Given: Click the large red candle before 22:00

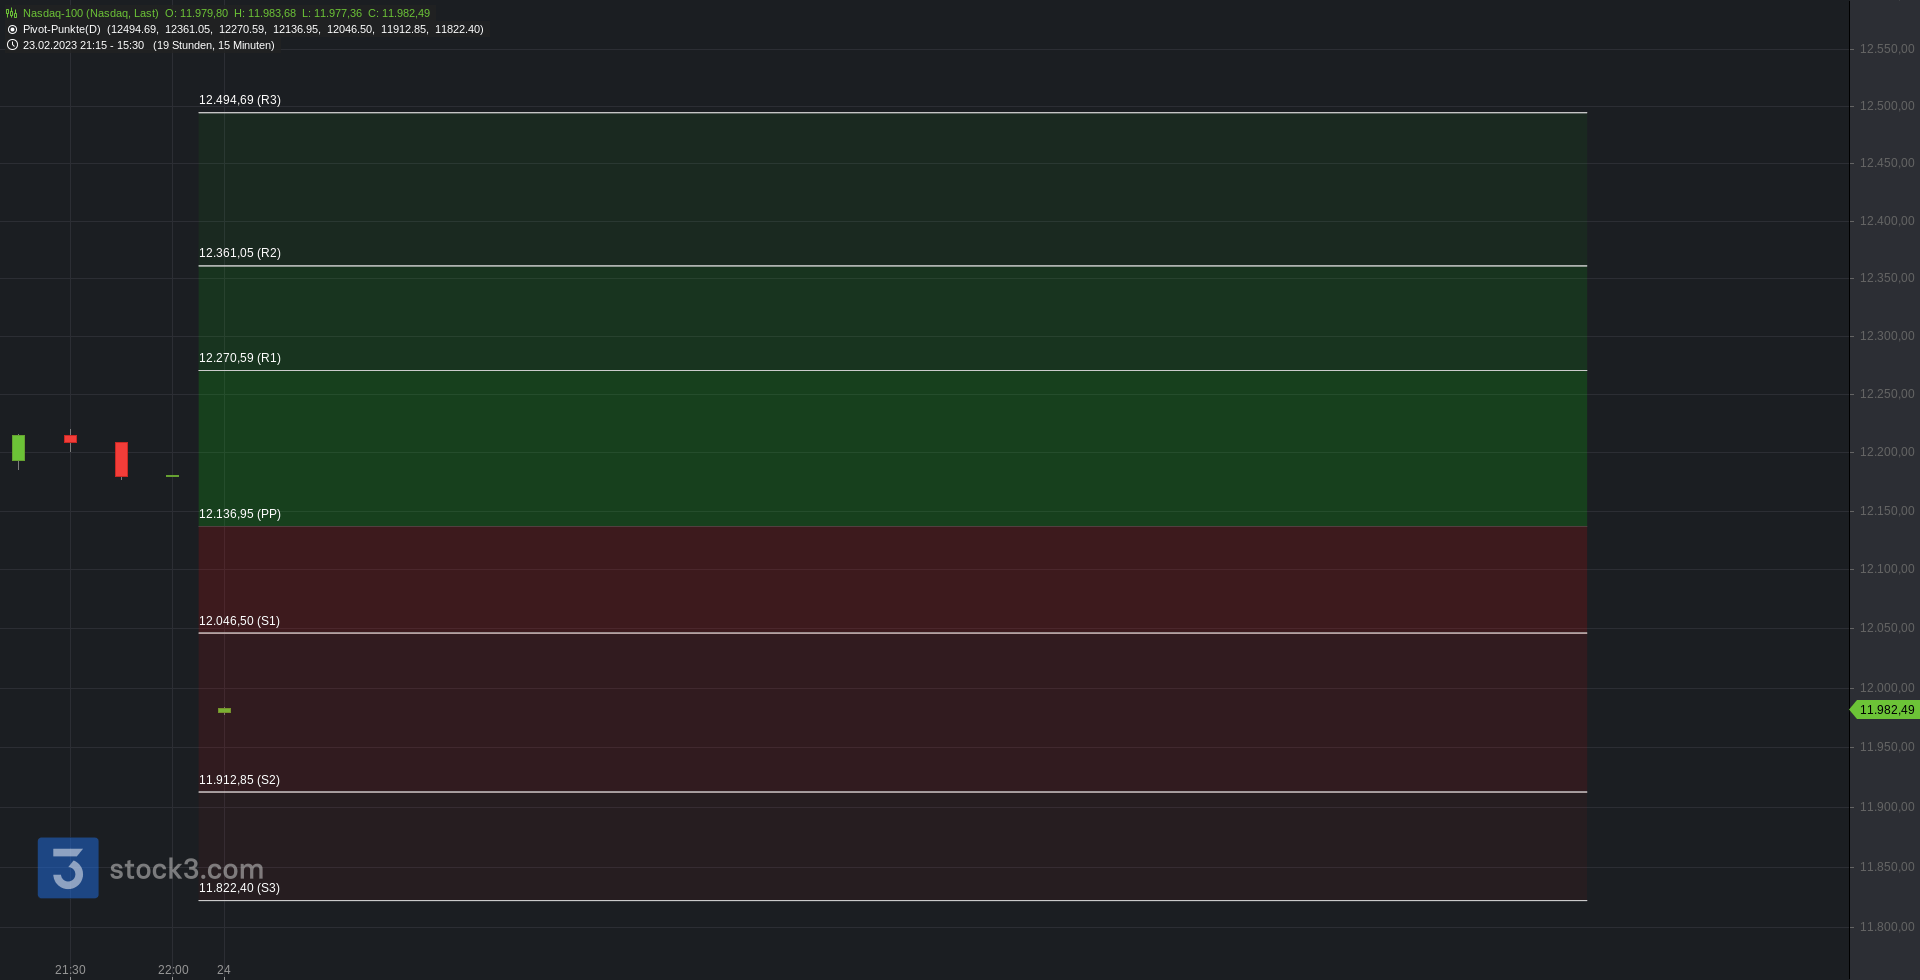Looking at the screenshot, I should pos(121,460).
